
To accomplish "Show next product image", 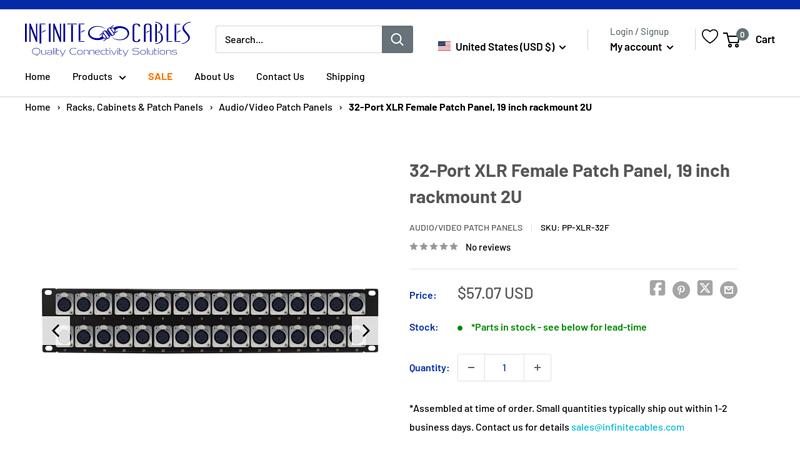I will click(x=365, y=330).
